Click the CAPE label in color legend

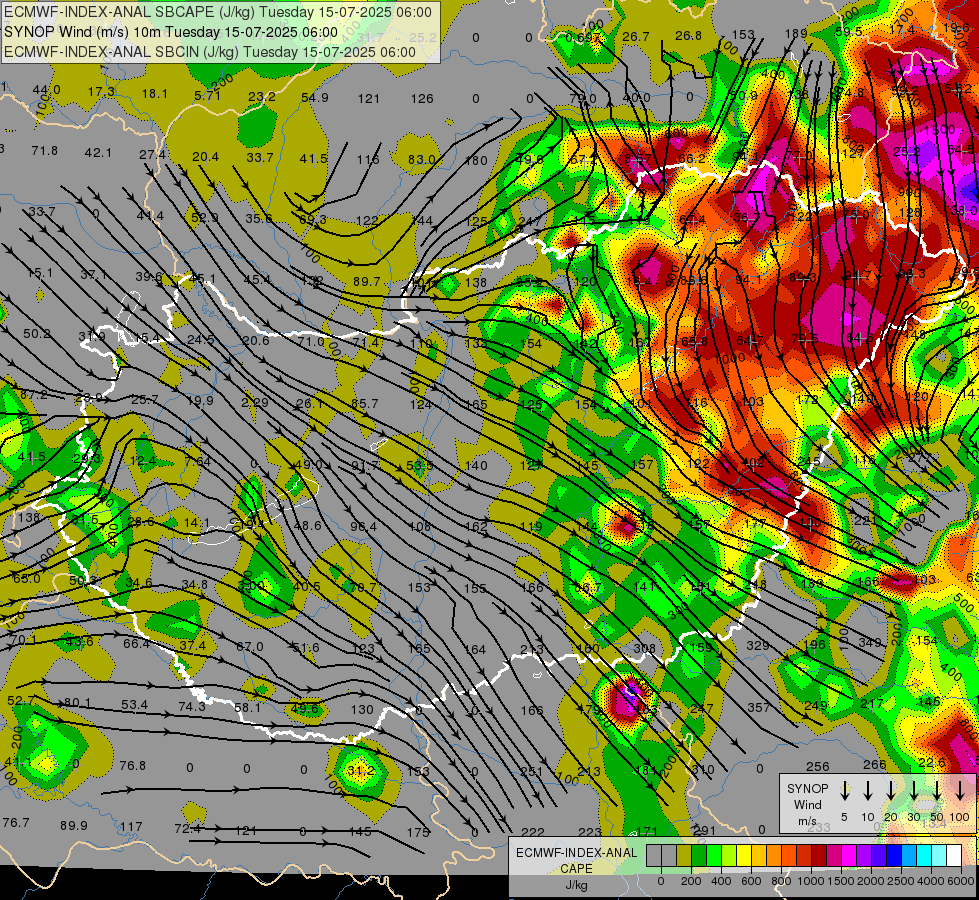(576, 869)
